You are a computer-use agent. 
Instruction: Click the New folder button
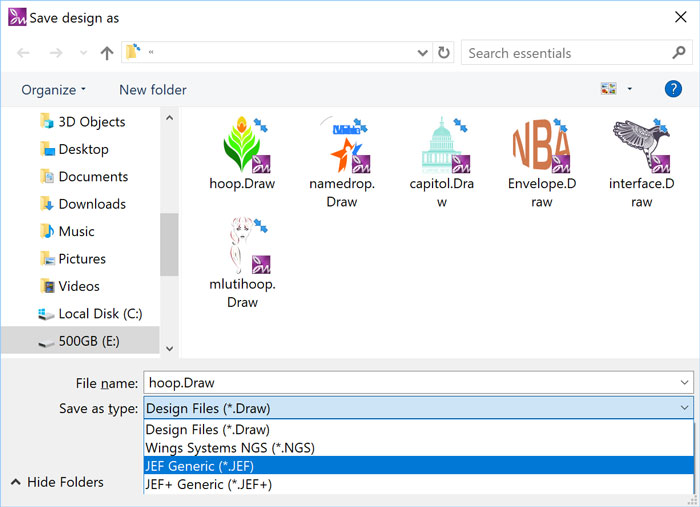point(152,90)
